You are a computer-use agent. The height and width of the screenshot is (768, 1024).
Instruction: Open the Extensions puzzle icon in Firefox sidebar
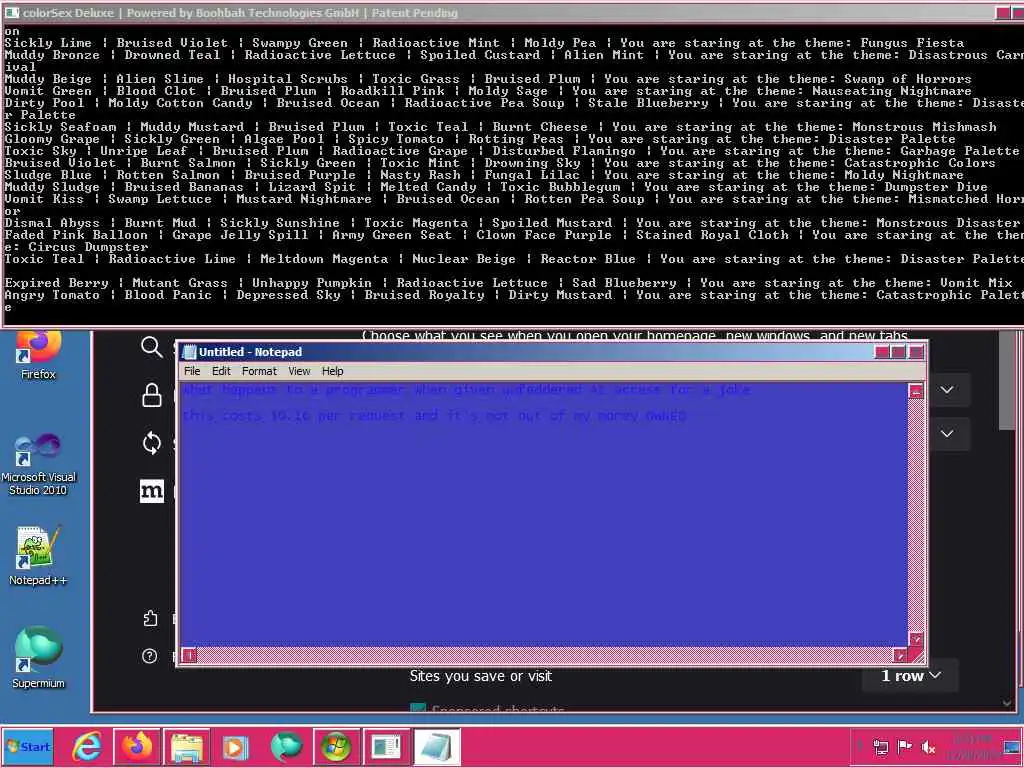coord(150,618)
